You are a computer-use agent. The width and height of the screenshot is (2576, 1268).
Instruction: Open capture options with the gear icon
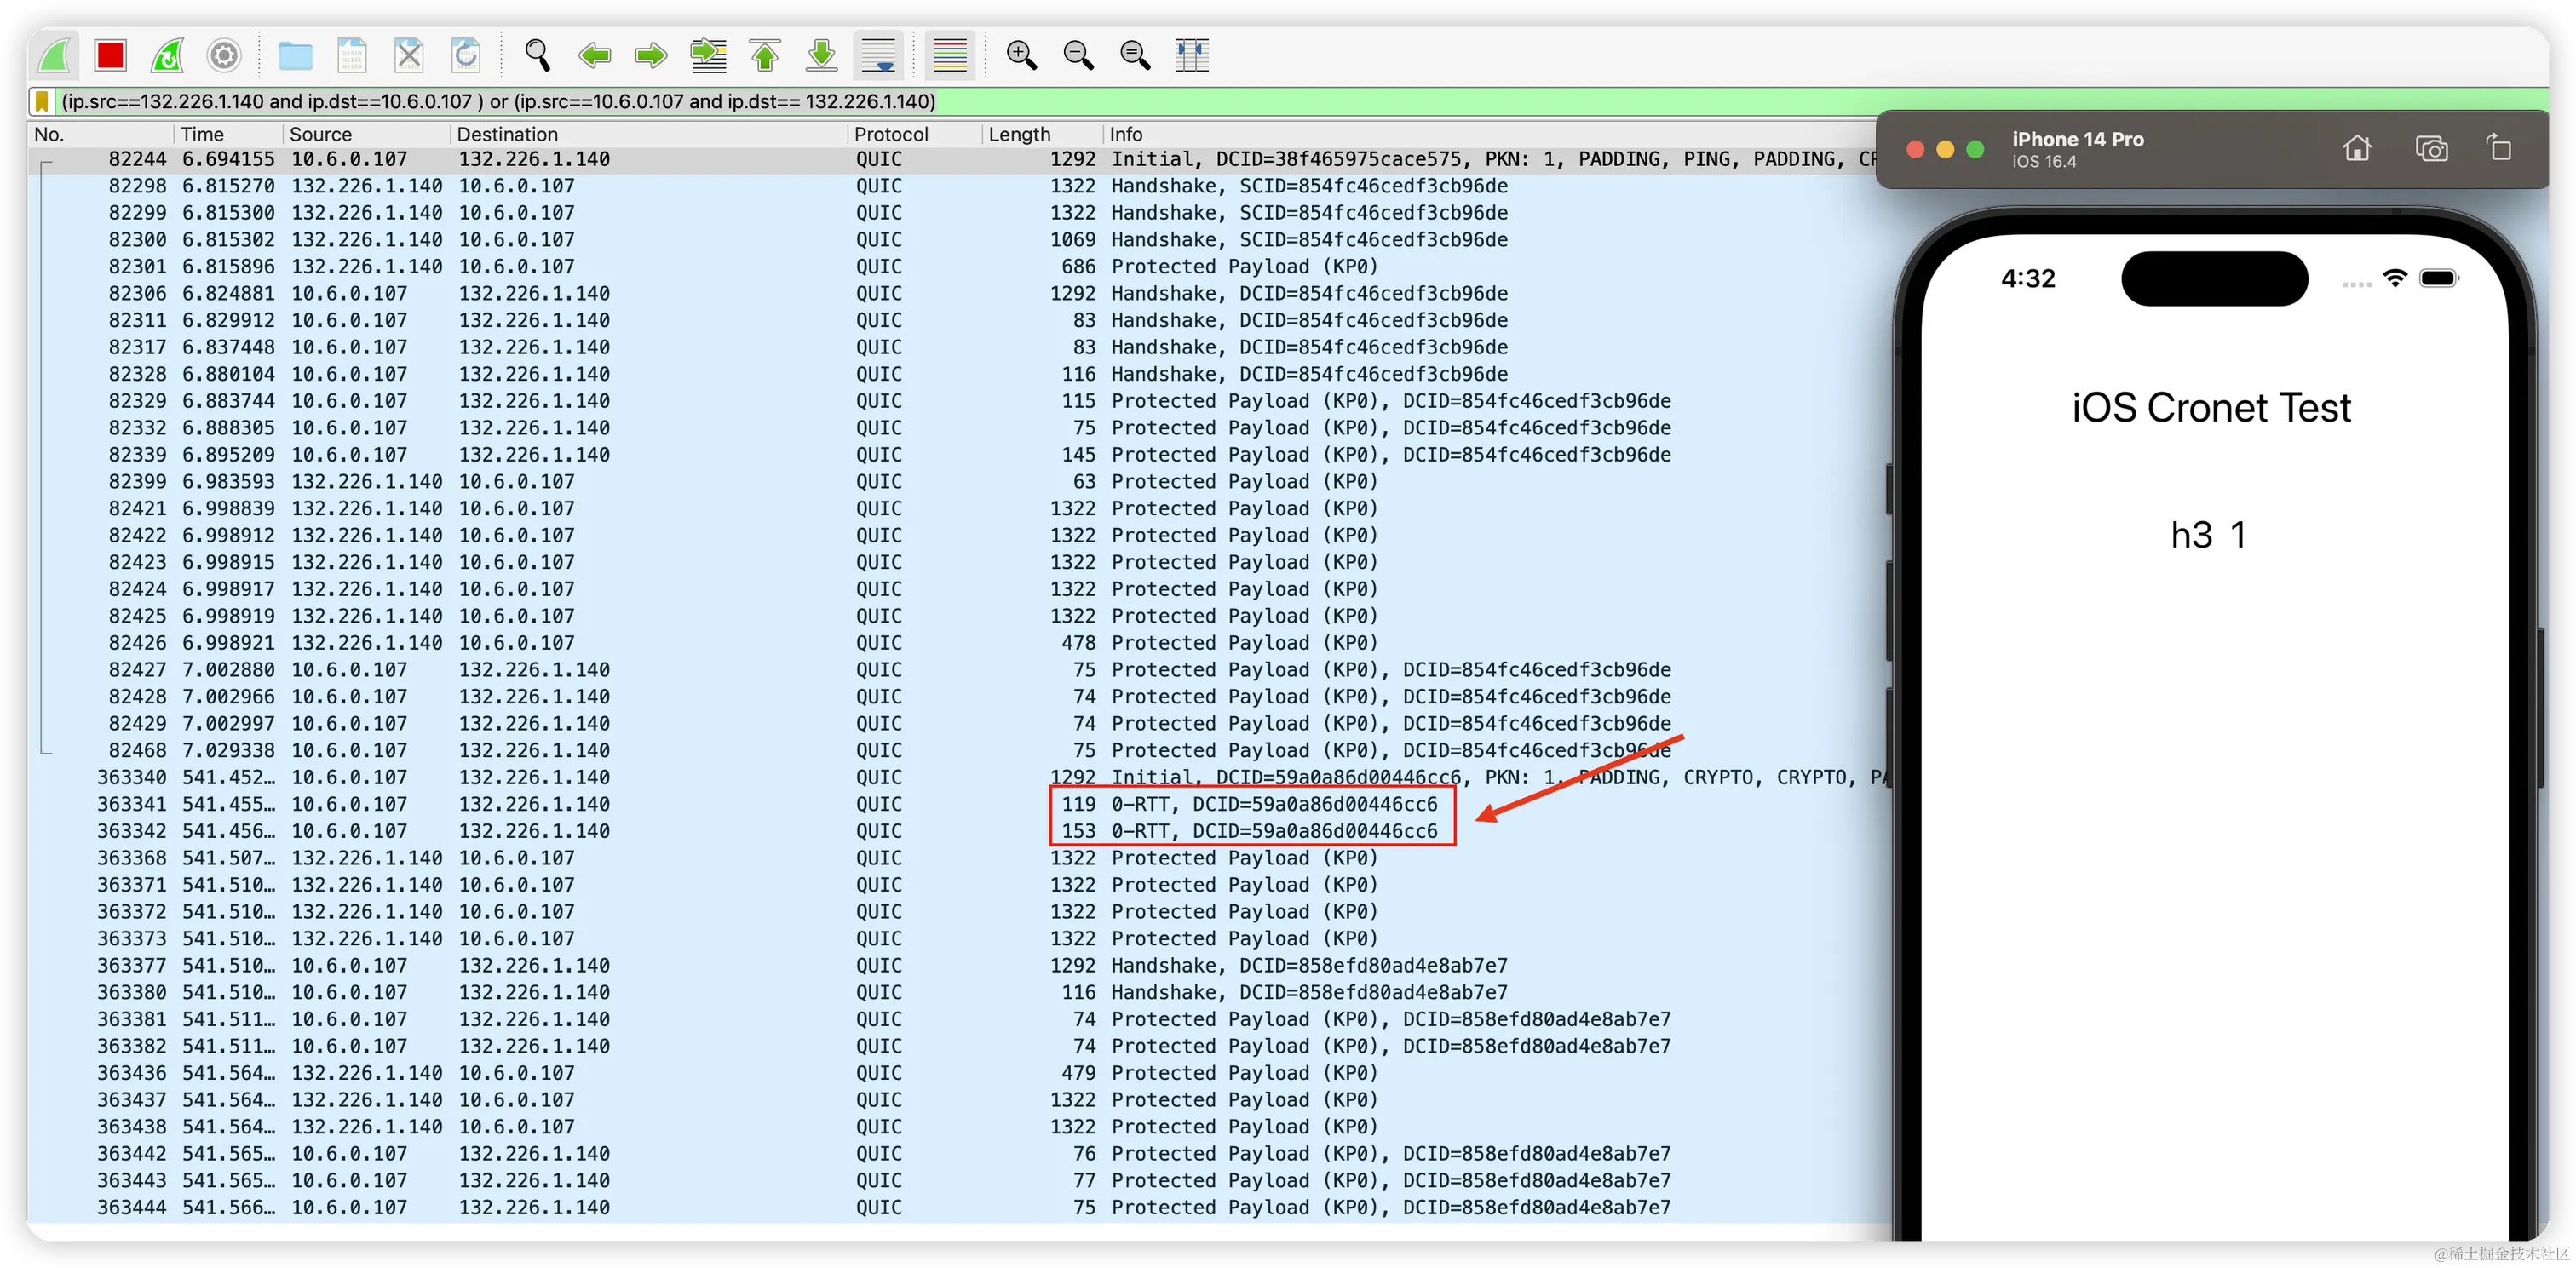coord(223,55)
